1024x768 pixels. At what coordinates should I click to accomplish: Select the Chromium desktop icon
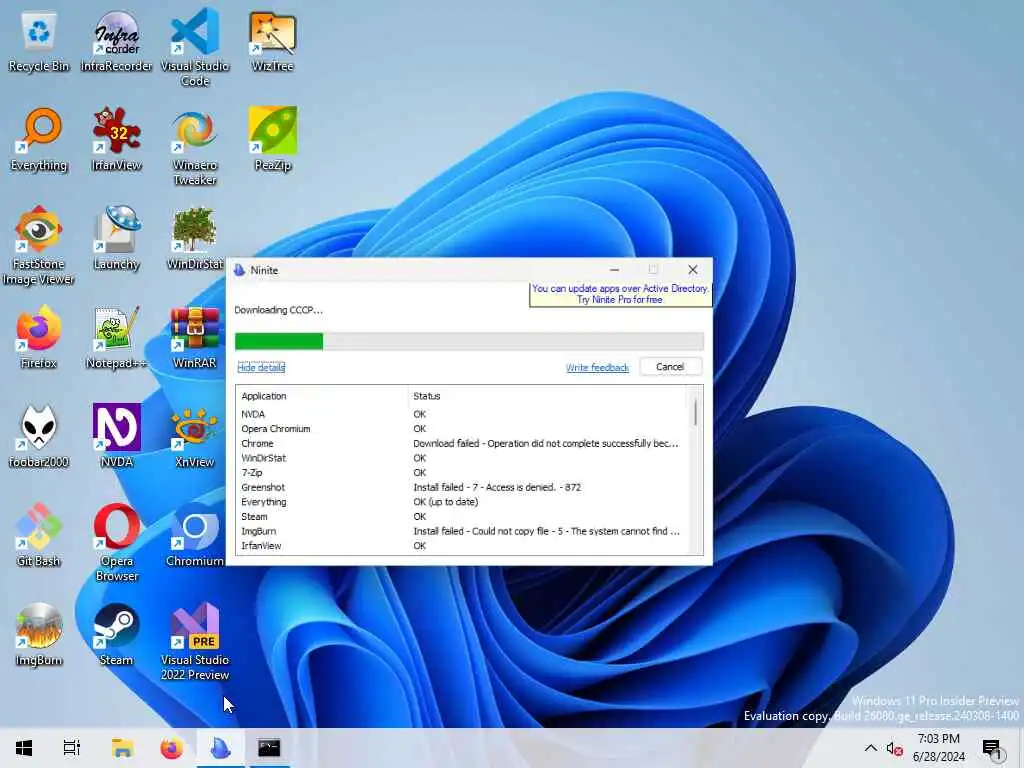coord(195,536)
